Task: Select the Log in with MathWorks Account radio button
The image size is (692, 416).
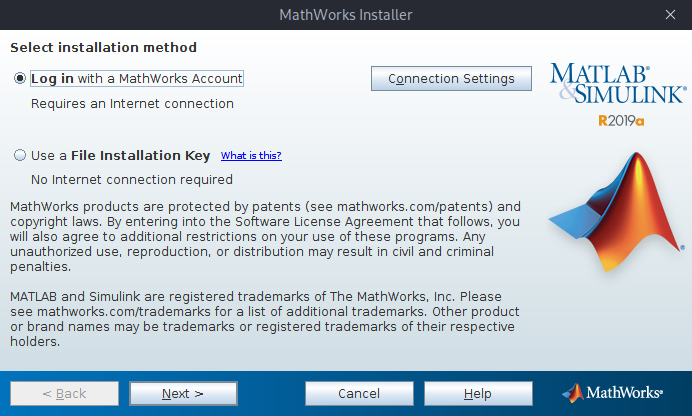Action: click(20, 79)
